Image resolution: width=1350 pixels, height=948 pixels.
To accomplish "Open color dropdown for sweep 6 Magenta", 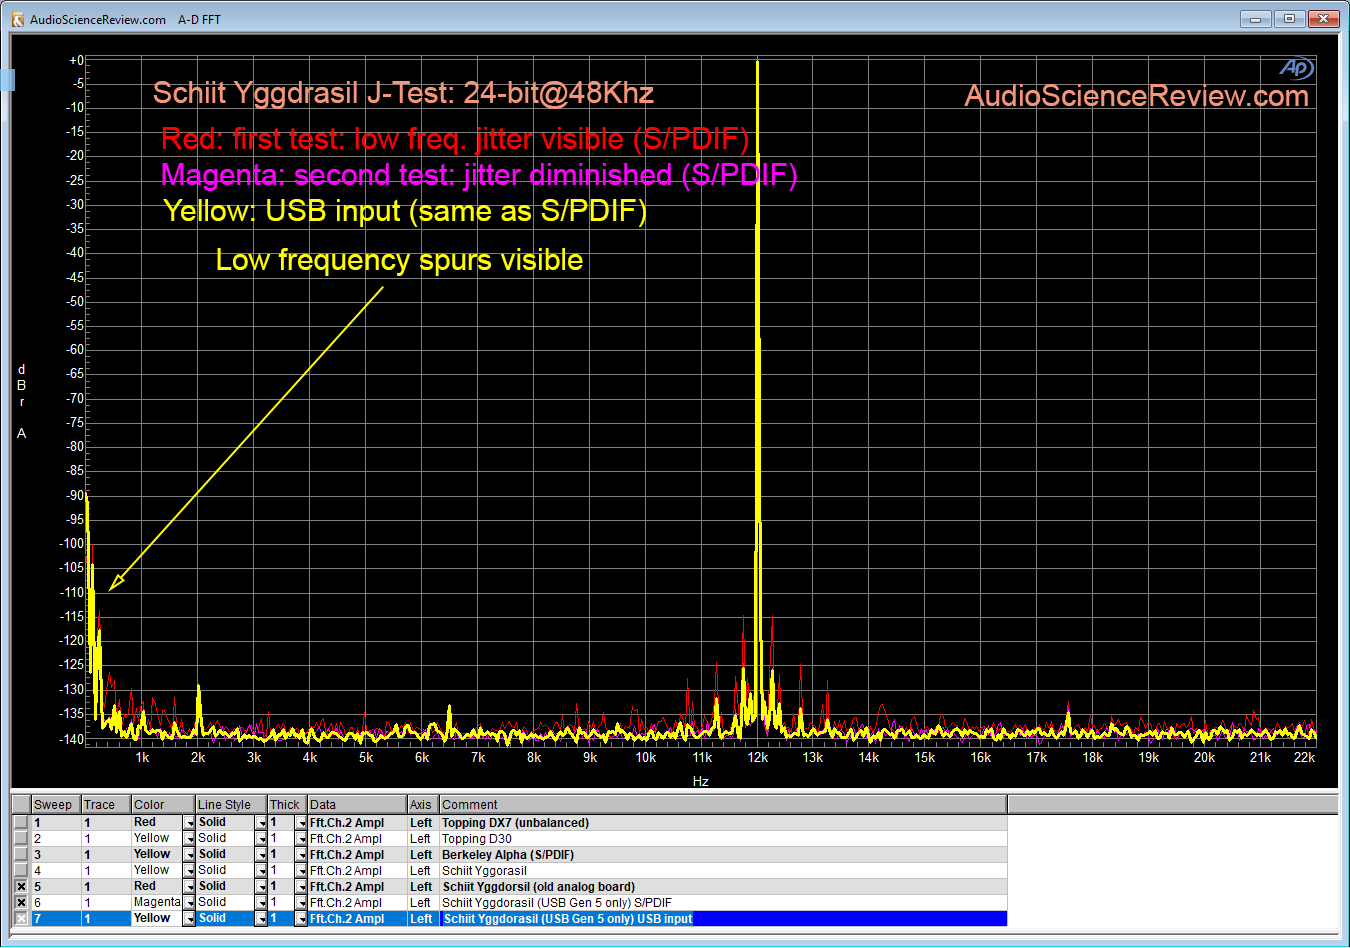I will (189, 903).
